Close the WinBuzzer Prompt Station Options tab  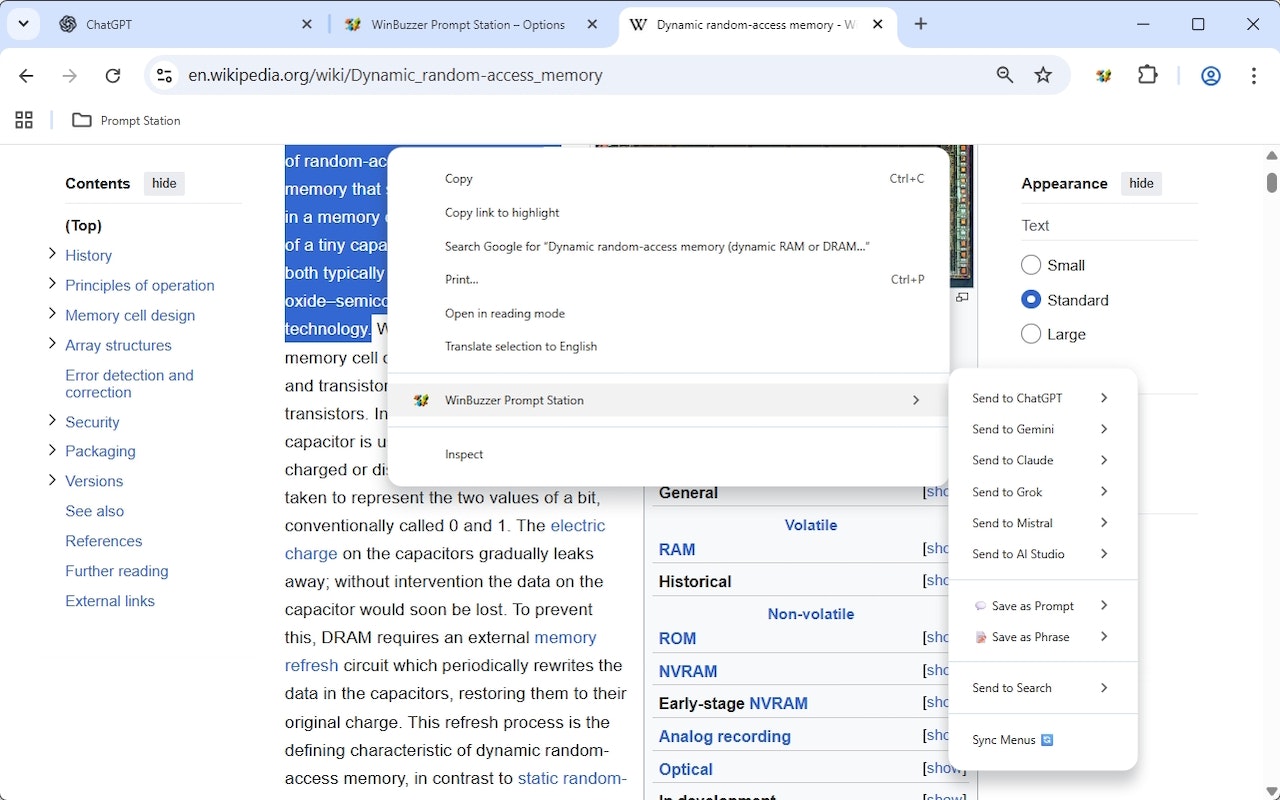(590, 24)
